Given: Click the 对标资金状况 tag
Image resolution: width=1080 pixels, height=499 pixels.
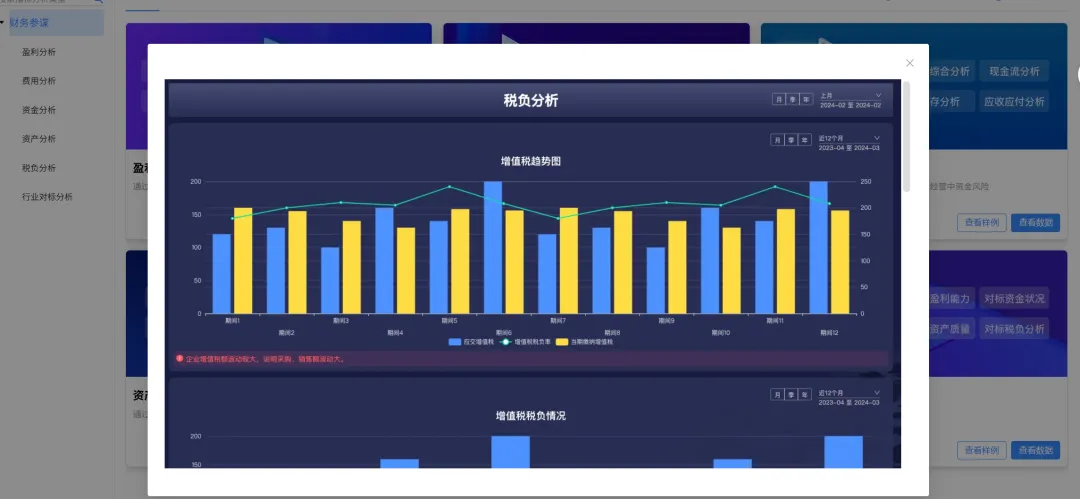Looking at the screenshot, I should (1015, 298).
